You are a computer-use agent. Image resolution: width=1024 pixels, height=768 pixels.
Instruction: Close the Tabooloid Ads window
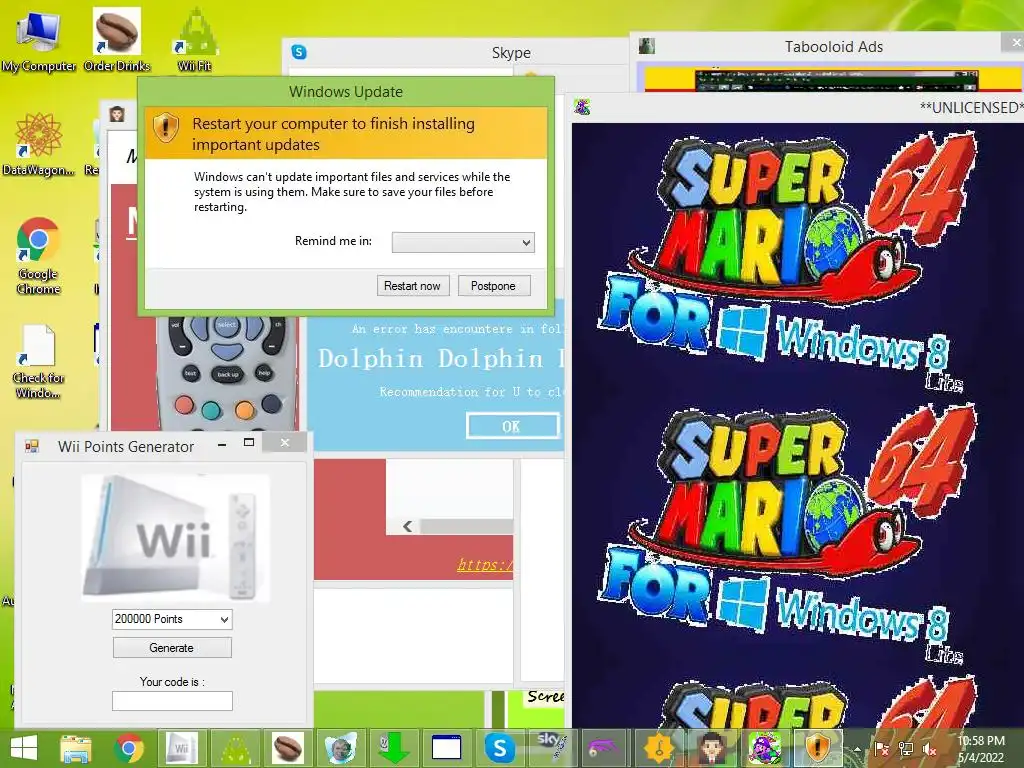[x=1014, y=42]
